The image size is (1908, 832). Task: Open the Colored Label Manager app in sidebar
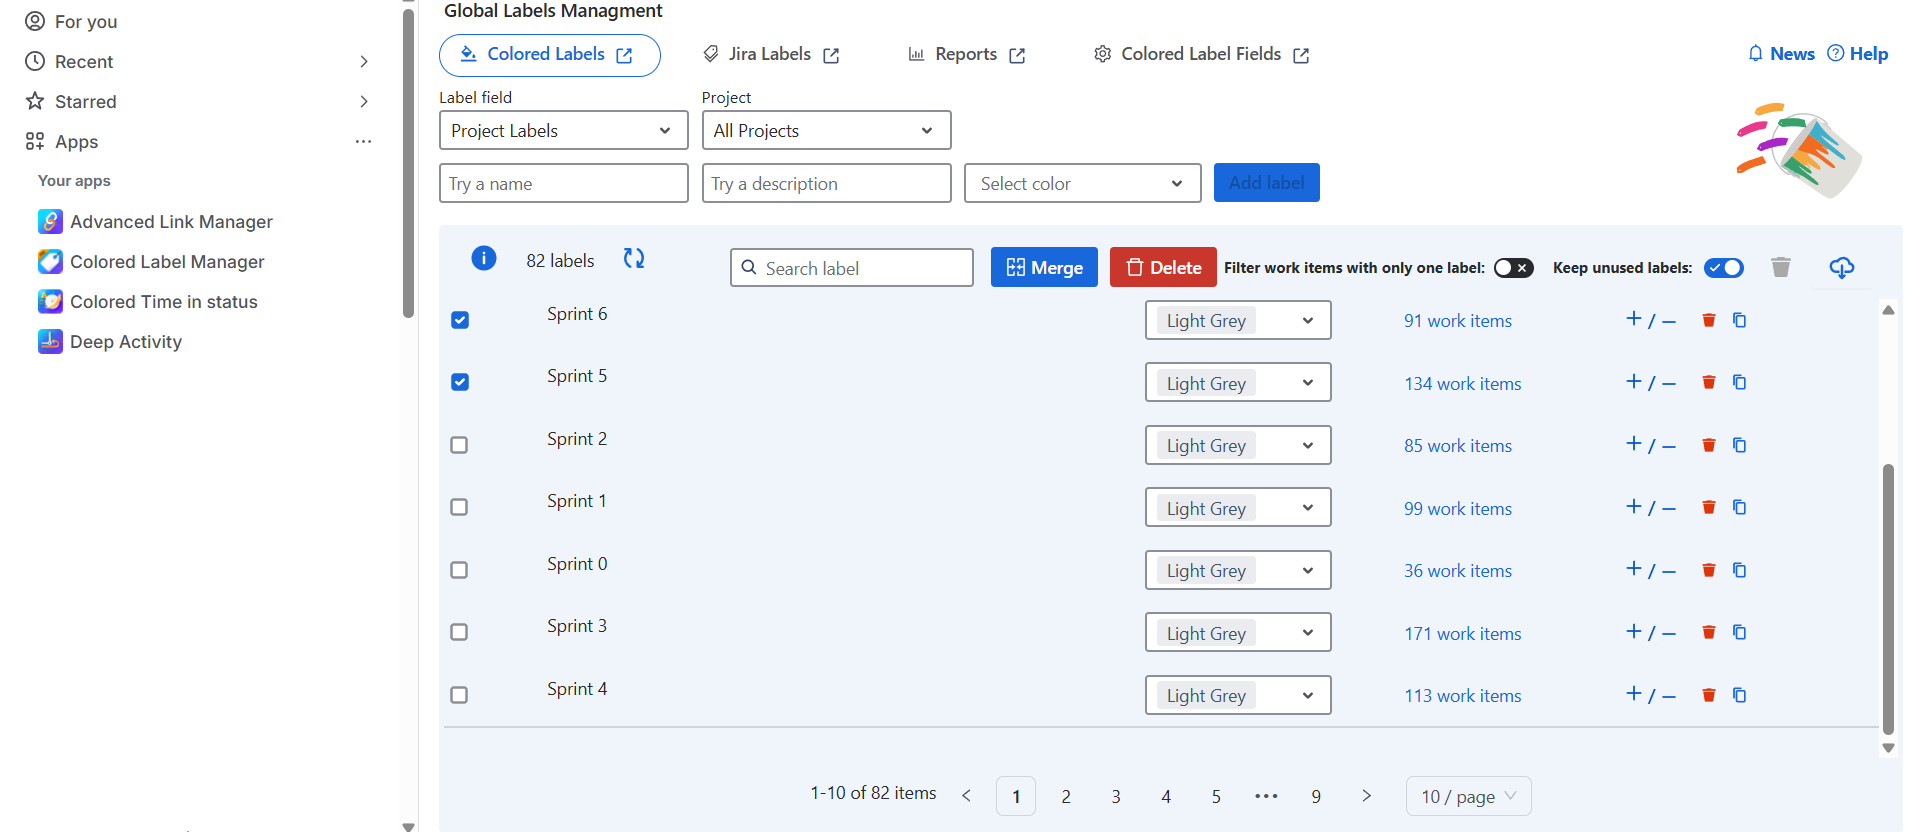pyautogui.click(x=167, y=262)
